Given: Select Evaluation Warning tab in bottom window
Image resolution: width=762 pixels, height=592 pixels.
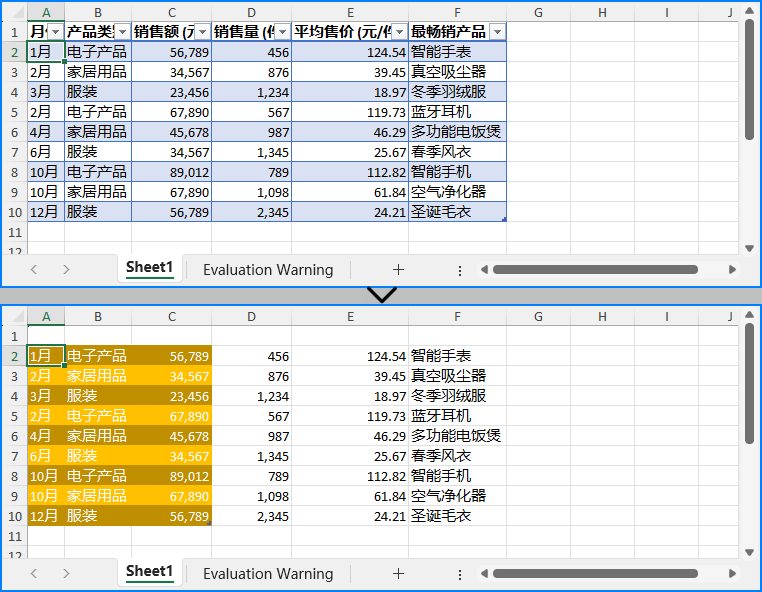Looking at the screenshot, I should (x=268, y=574).
